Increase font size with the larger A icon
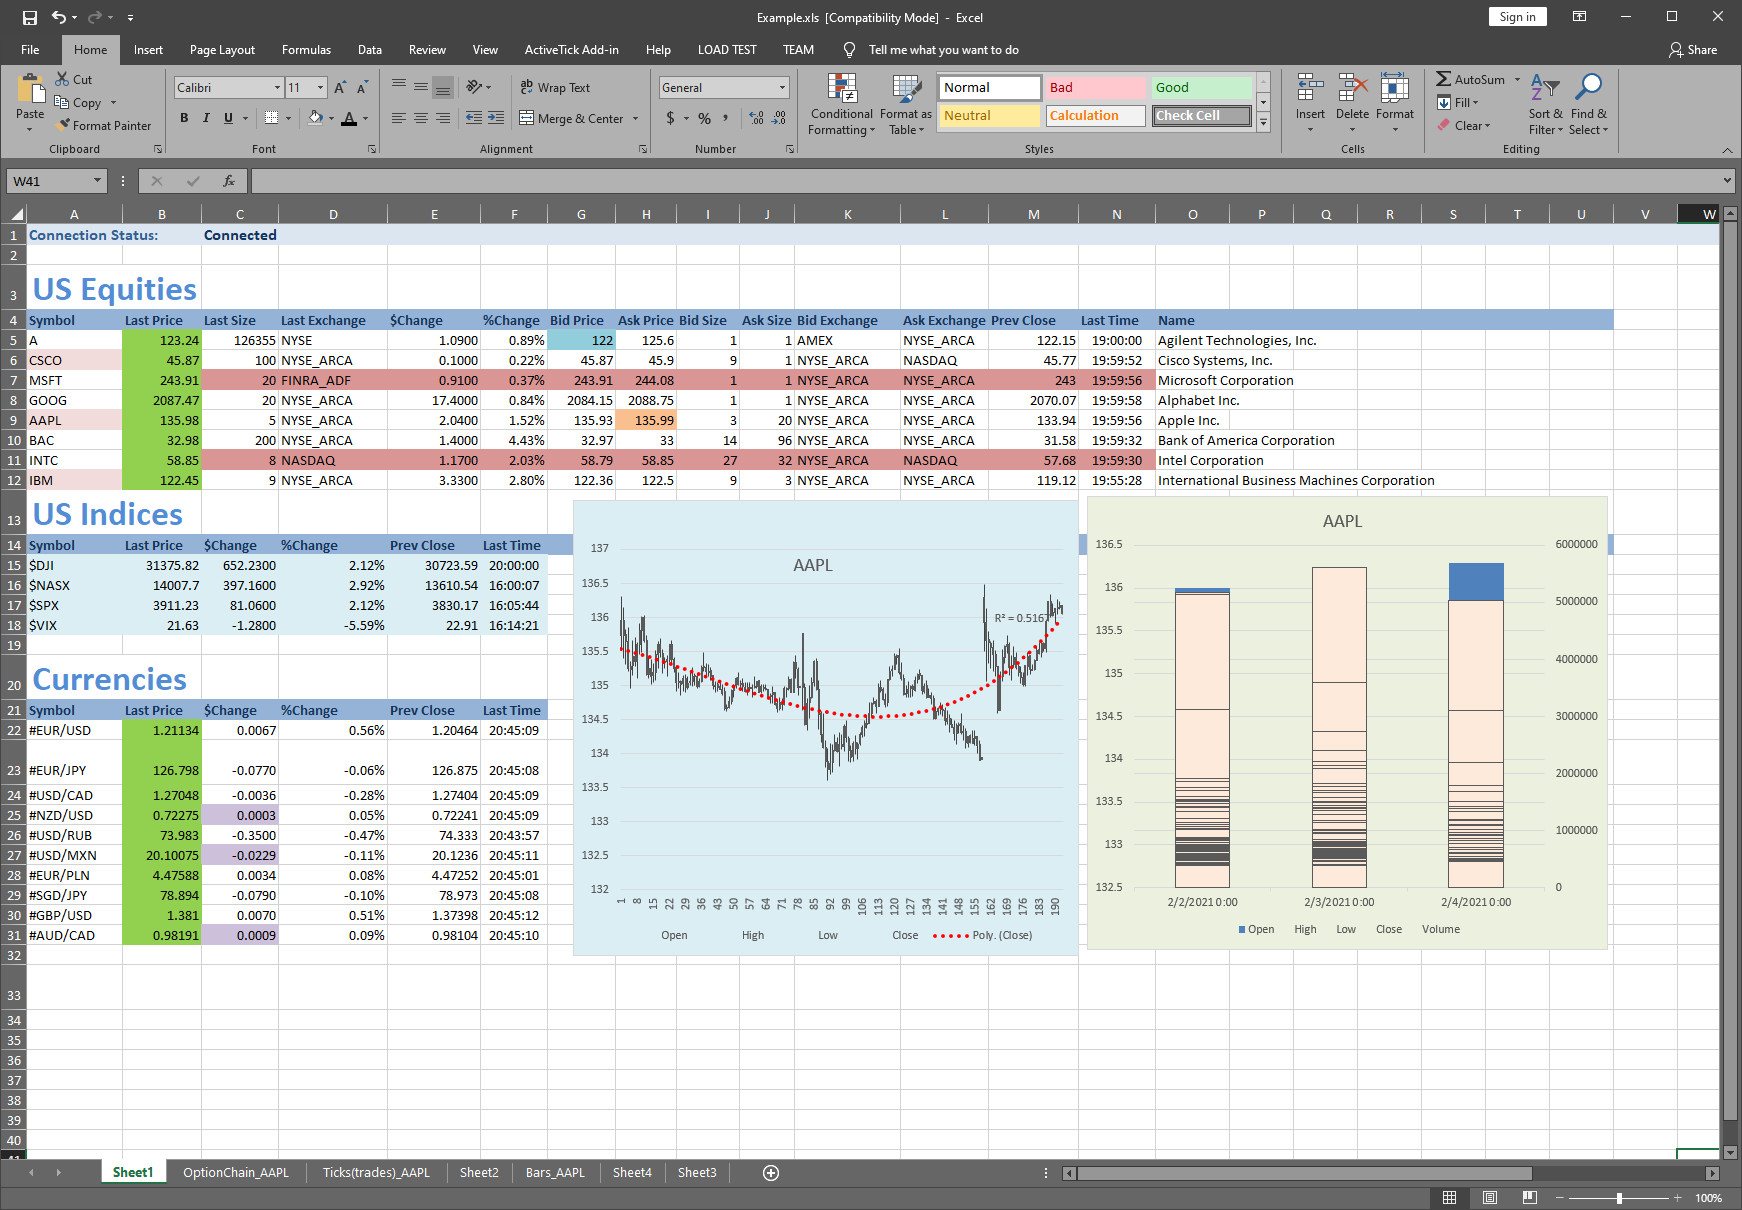 pos(340,88)
